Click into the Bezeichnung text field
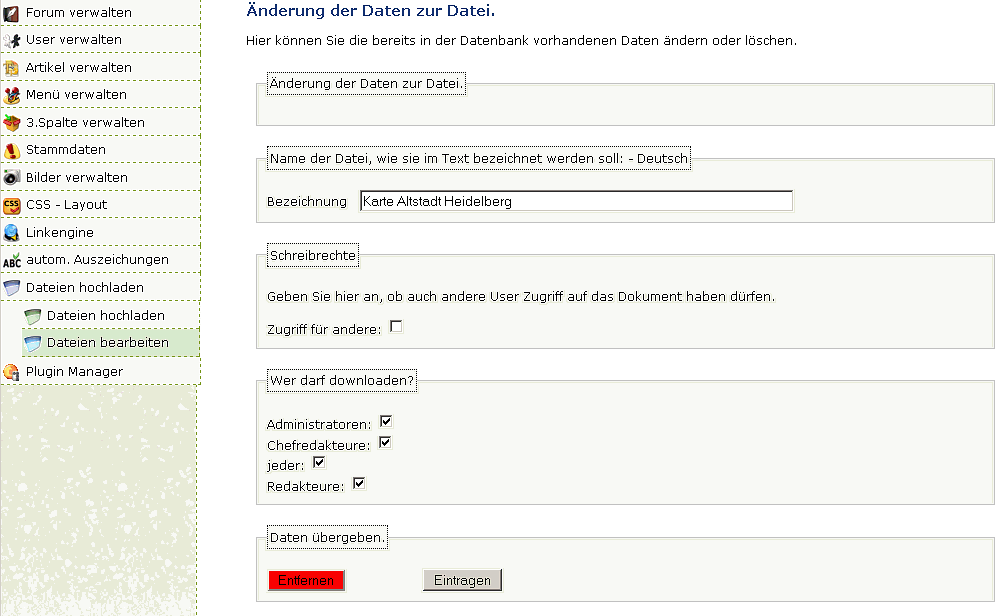1004x616 pixels. tap(575, 201)
